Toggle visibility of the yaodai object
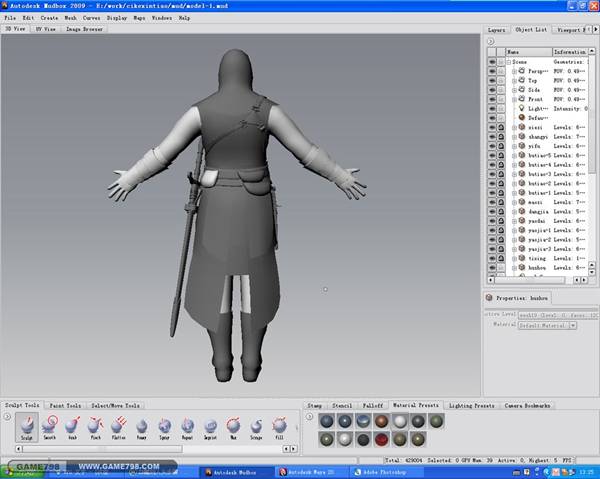The width and height of the screenshot is (600, 479). point(492,221)
